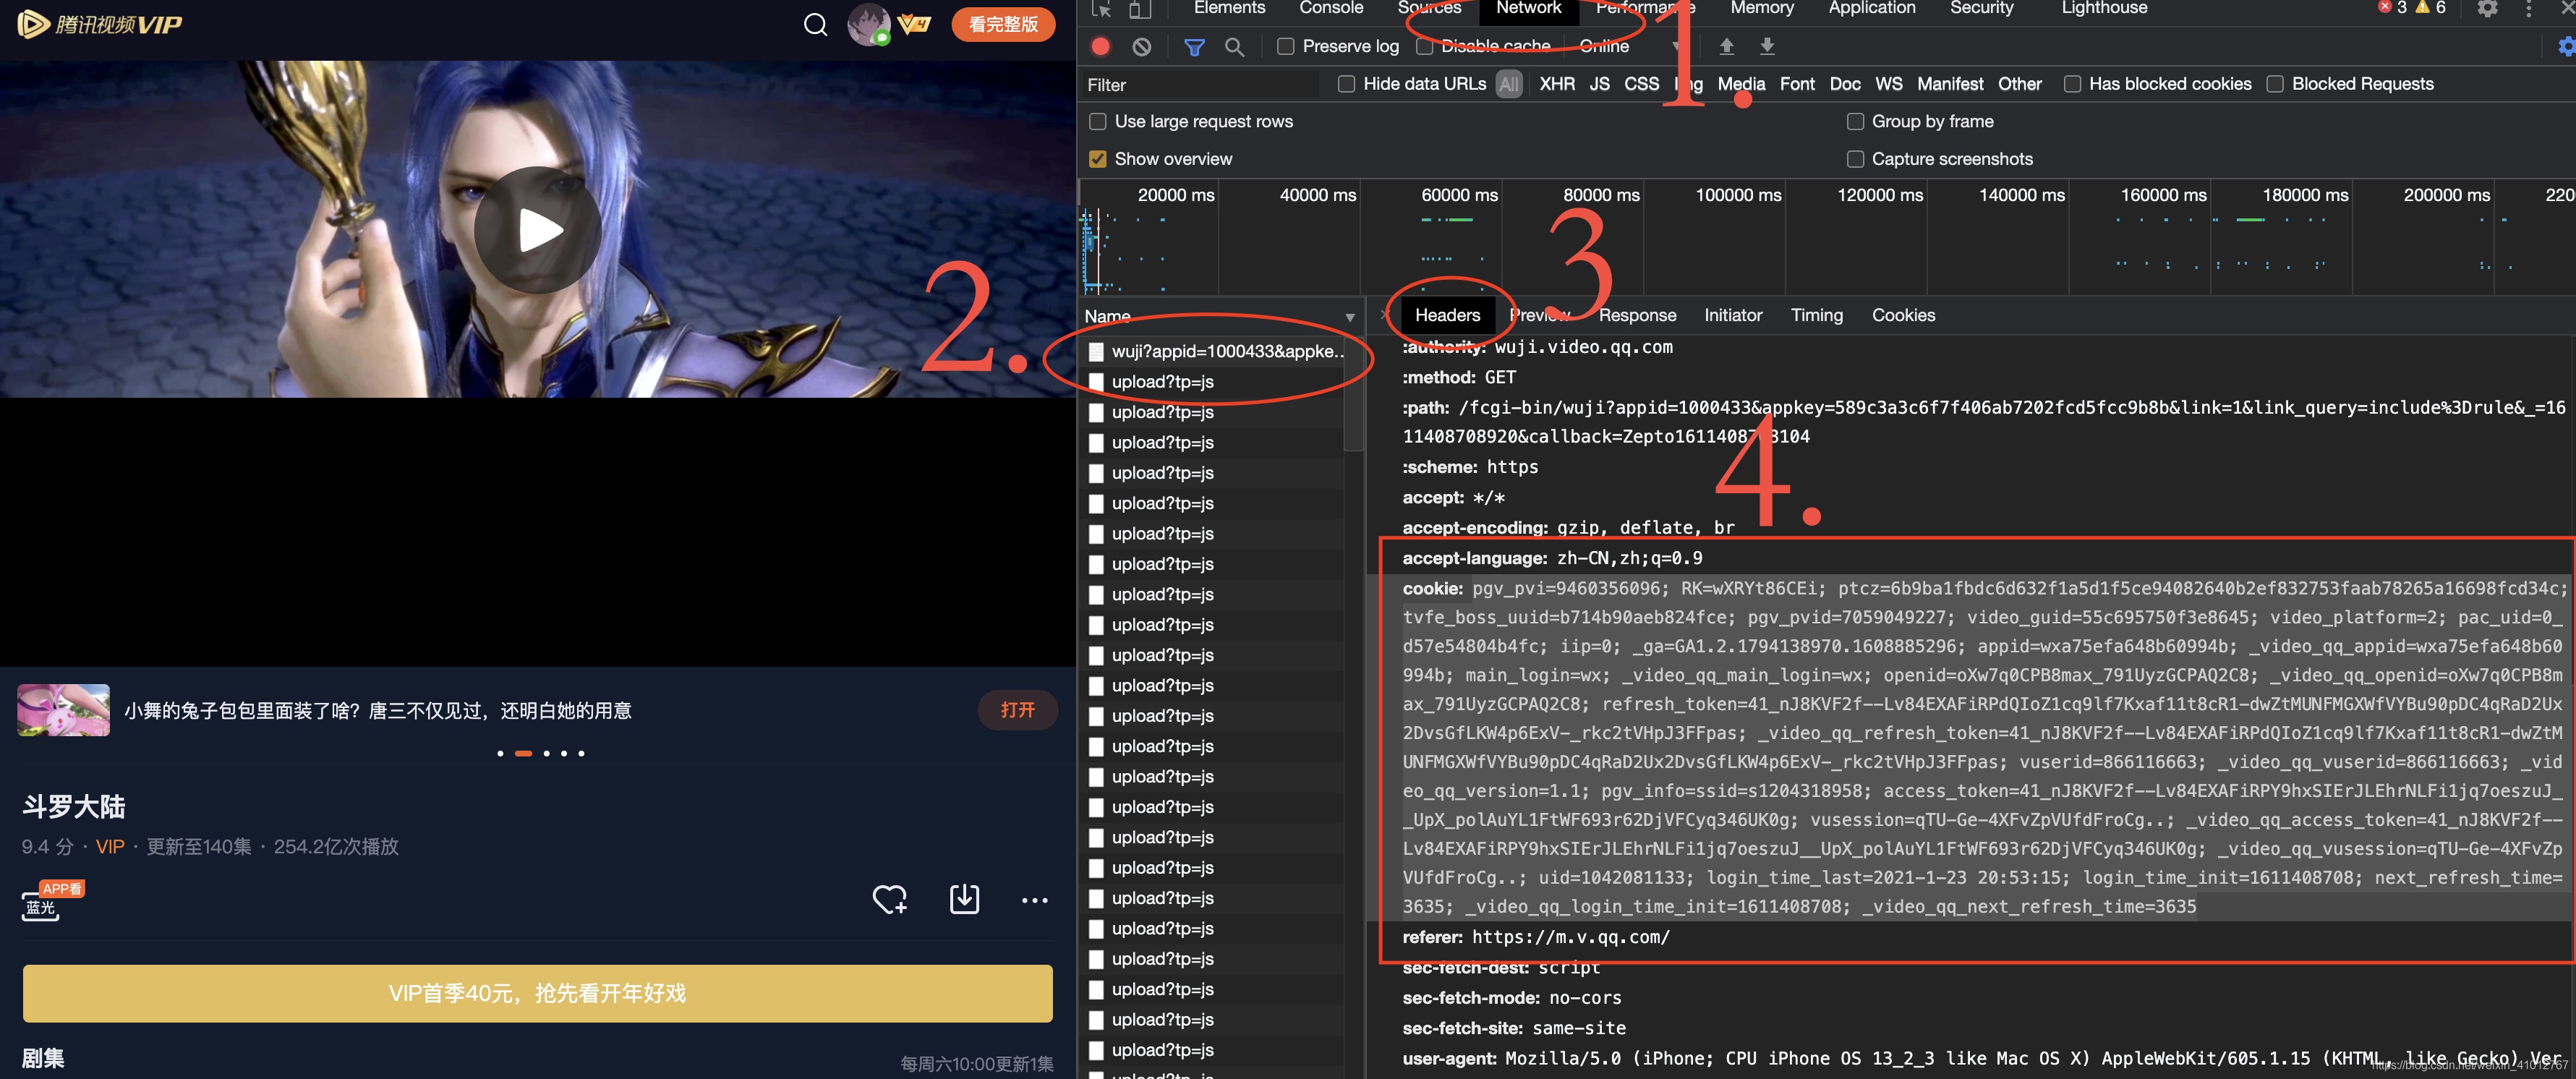The height and width of the screenshot is (1079, 2576).
Task: Filter requests by Font
Action: 1796,84
